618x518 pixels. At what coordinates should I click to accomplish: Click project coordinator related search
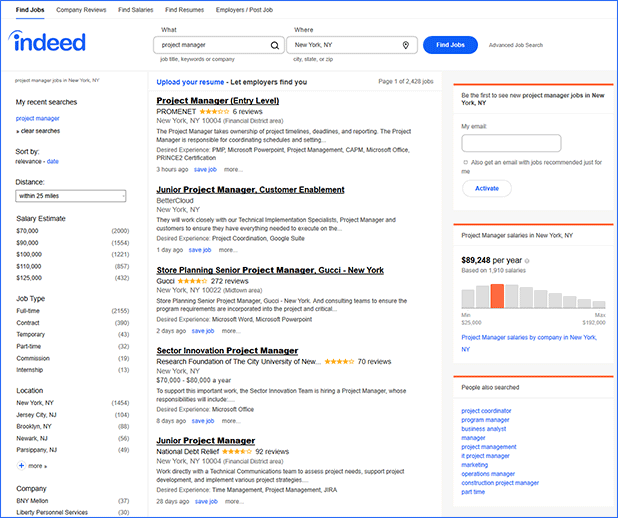[x=486, y=411]
